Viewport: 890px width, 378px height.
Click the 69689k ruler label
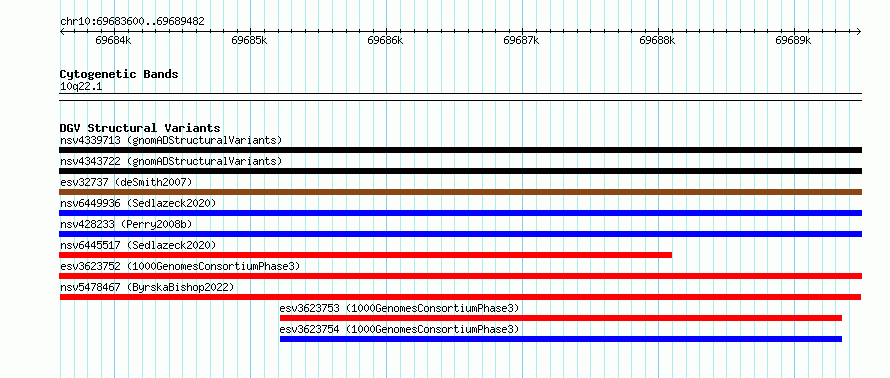(x=794, y=41)
